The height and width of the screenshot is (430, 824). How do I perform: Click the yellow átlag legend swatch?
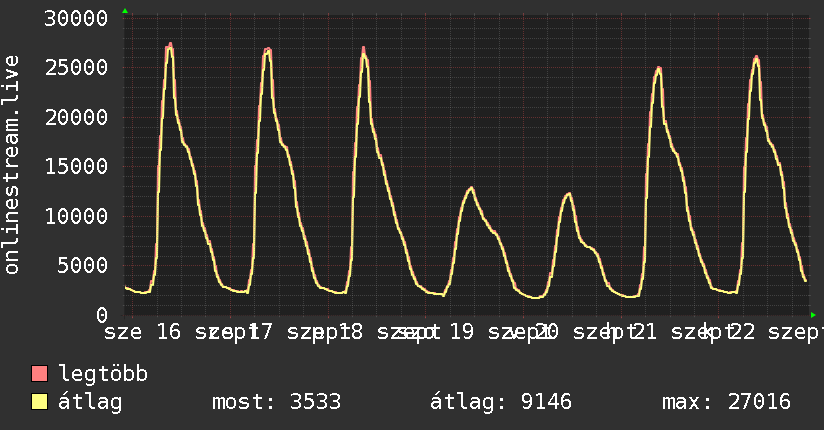click(39, 402)
